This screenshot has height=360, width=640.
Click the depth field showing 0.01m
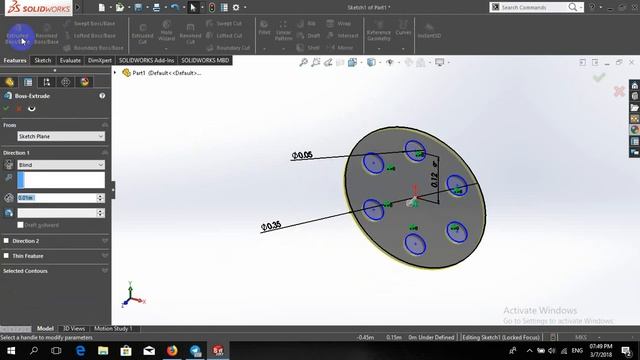click(57, 198)
